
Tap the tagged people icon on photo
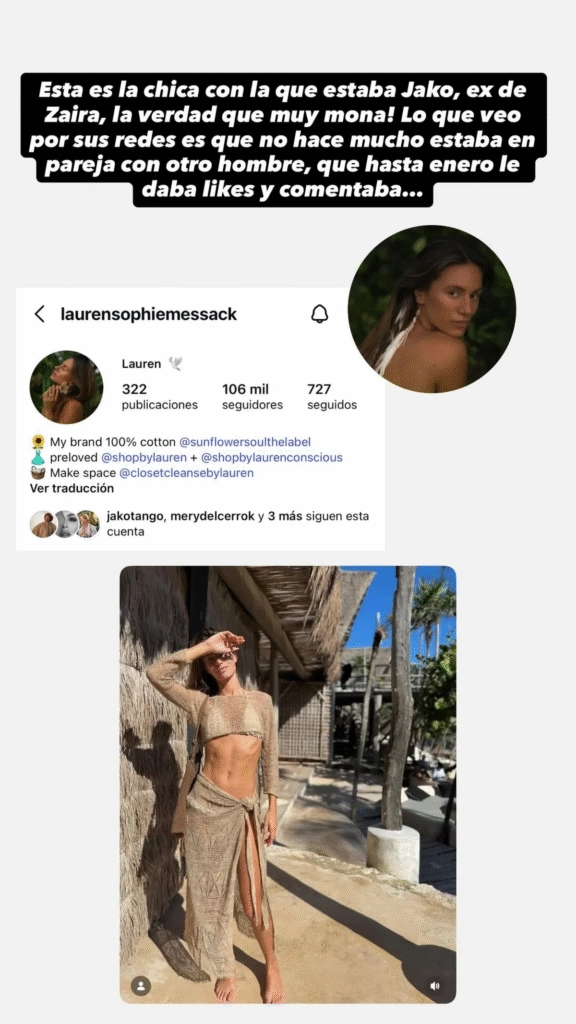[141, 985]
